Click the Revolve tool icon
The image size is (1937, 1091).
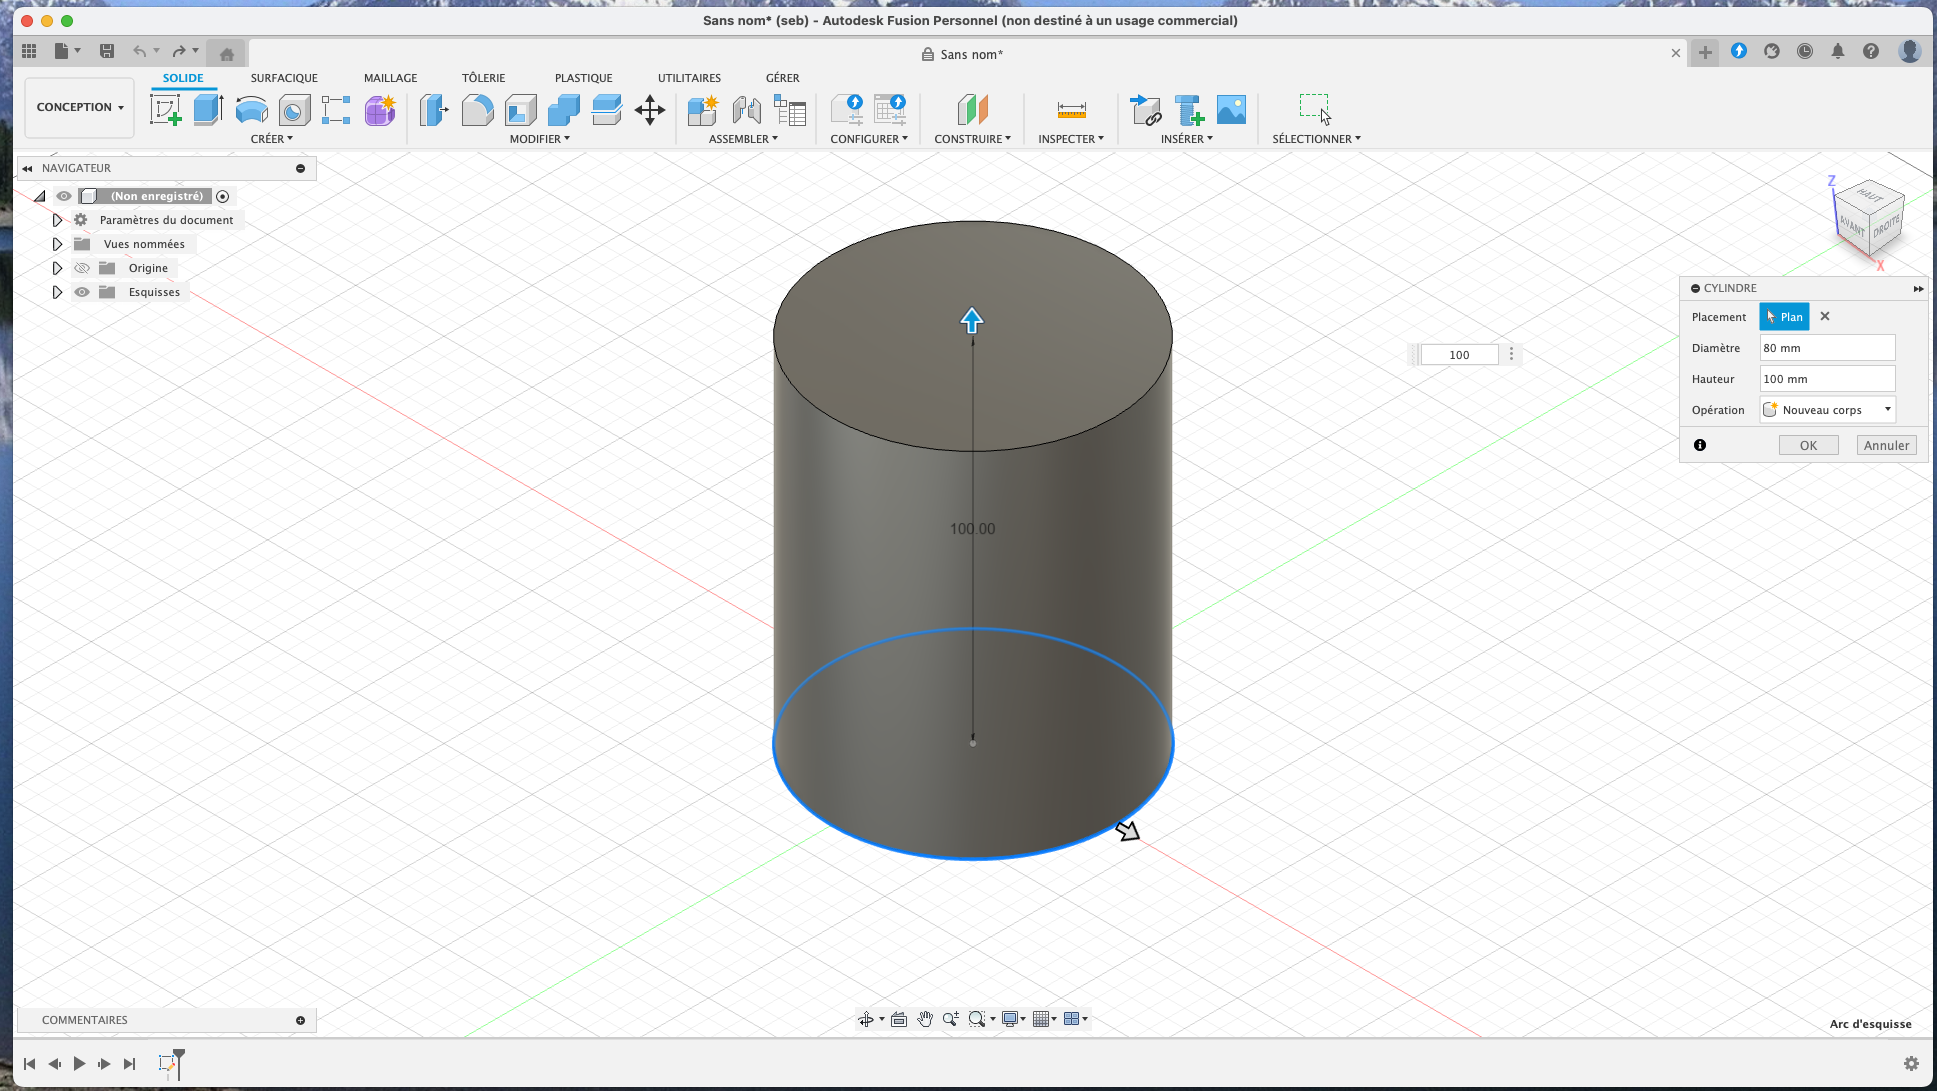coord(251,110)
